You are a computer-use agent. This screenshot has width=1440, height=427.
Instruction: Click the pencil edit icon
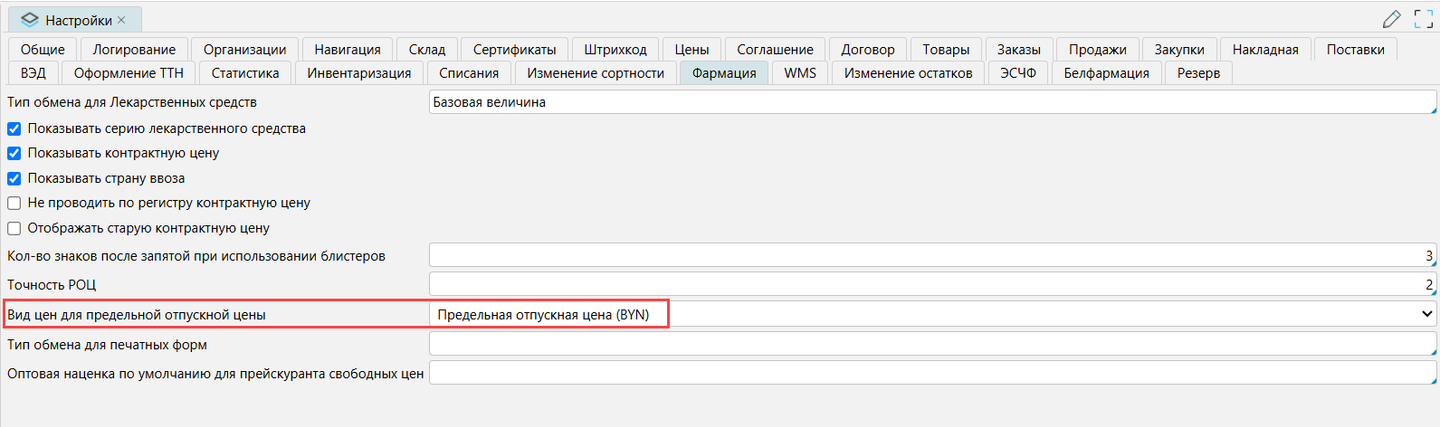click(x=1390, y=18)
